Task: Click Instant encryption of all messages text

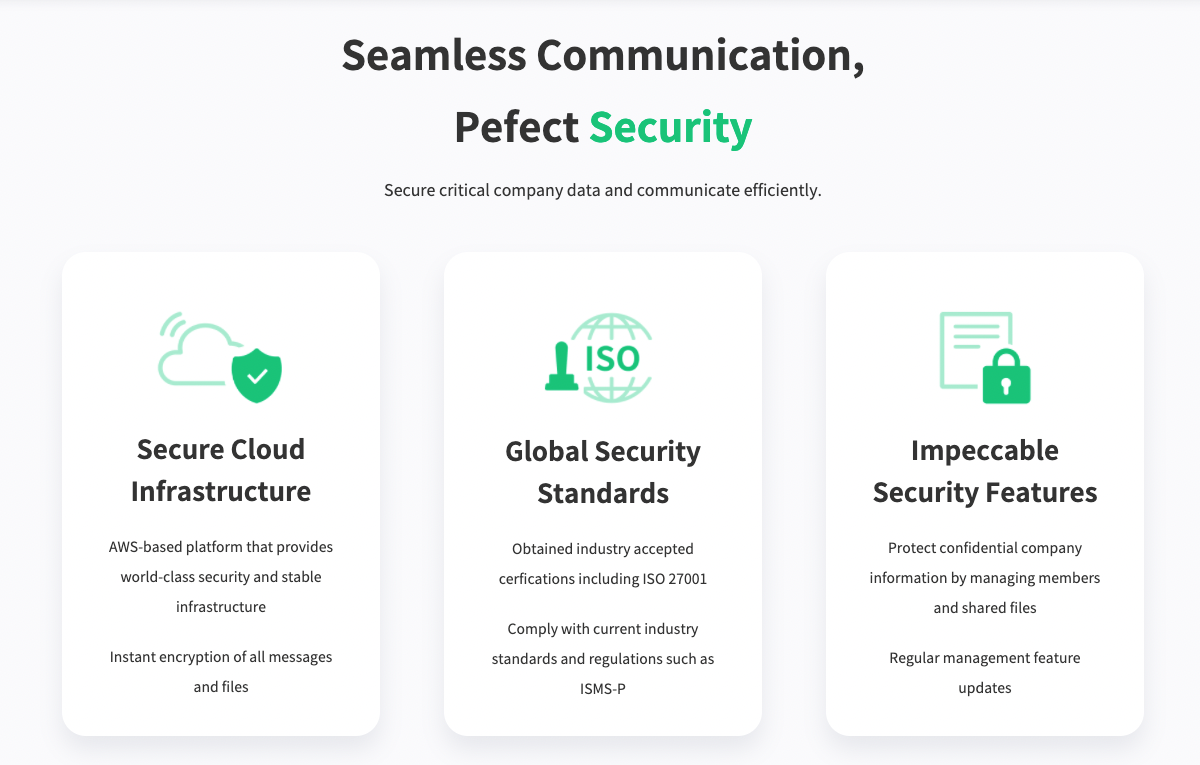Action: (x=221, y=672)
